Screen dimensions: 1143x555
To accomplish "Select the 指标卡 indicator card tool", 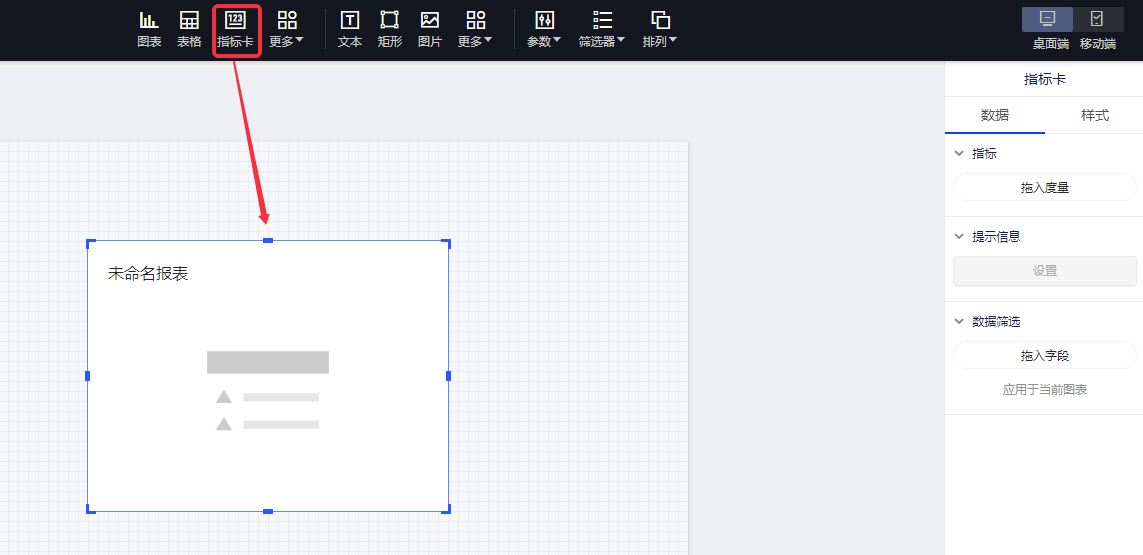I will 235,29.
